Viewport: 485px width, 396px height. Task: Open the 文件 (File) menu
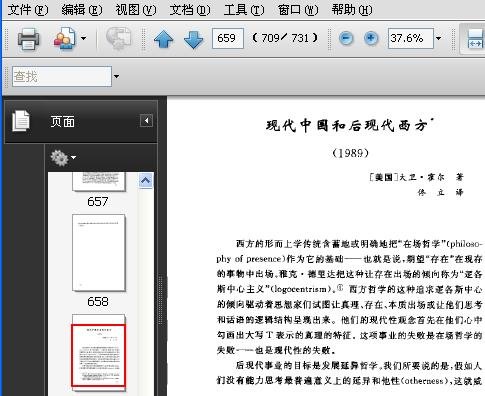[x=28, y=10]
